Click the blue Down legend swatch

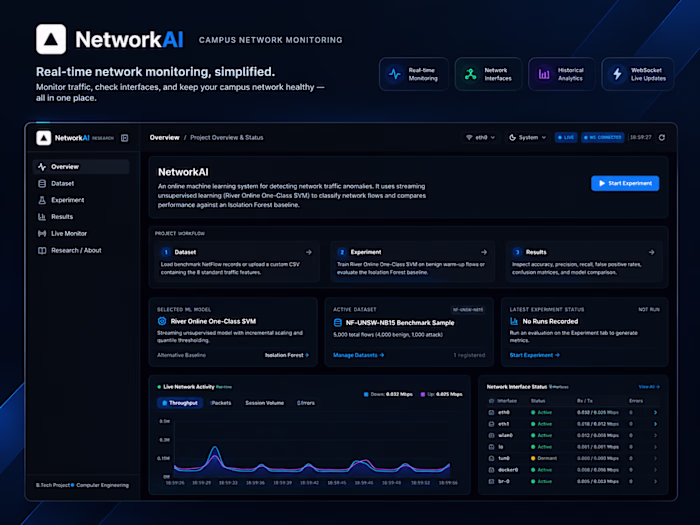point(366,394)
